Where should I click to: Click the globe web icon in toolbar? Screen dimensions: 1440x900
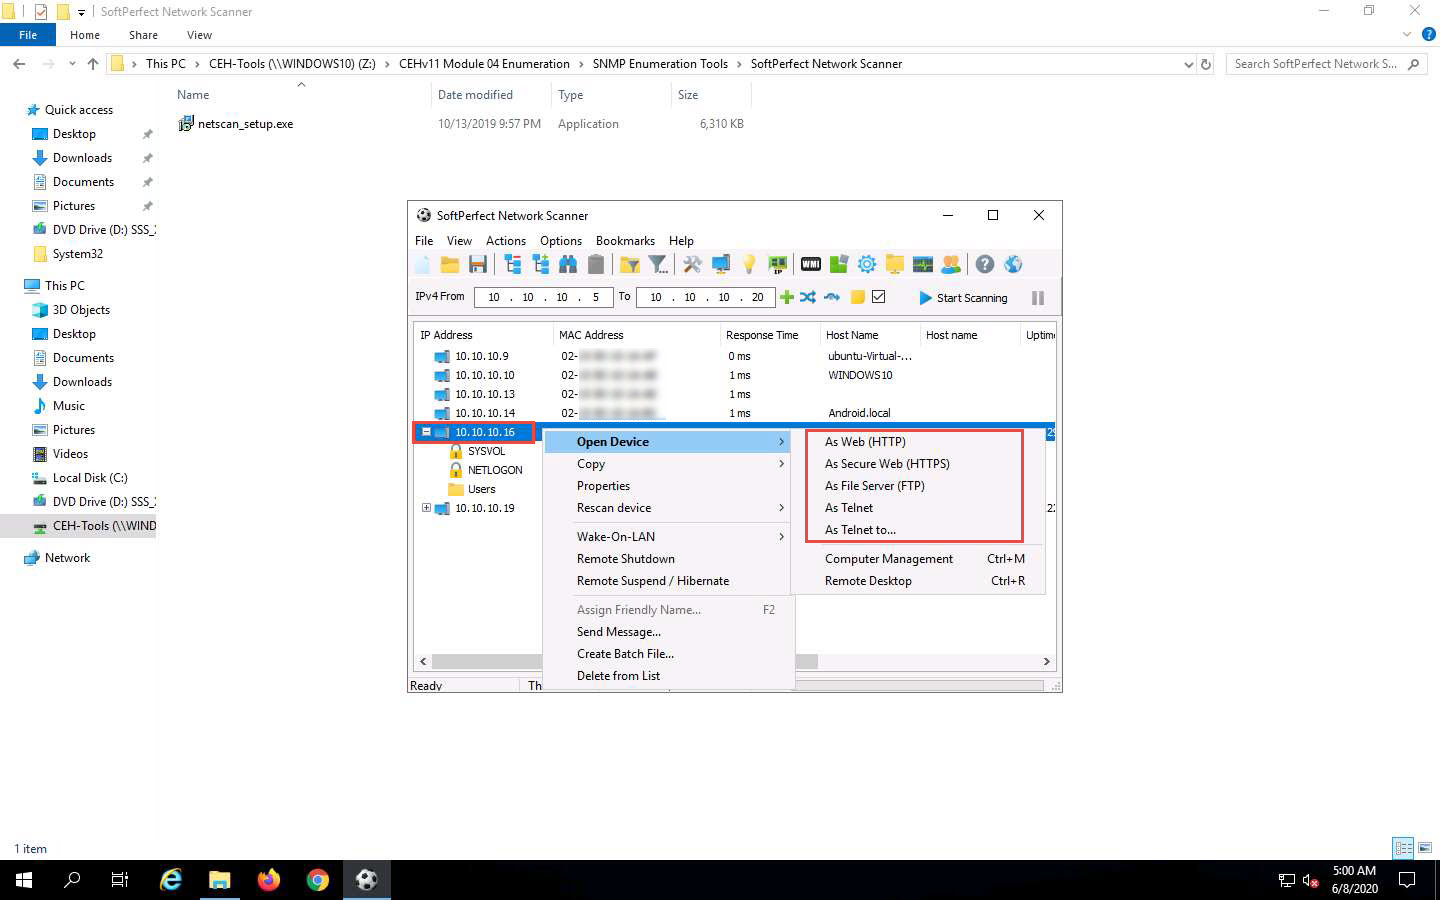click(x=1013, y=264)
